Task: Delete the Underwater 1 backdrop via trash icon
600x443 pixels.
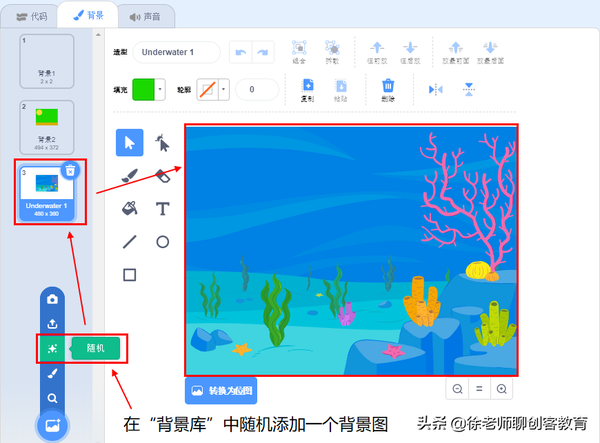Action: pyautogui.click(x=70, y=170)
